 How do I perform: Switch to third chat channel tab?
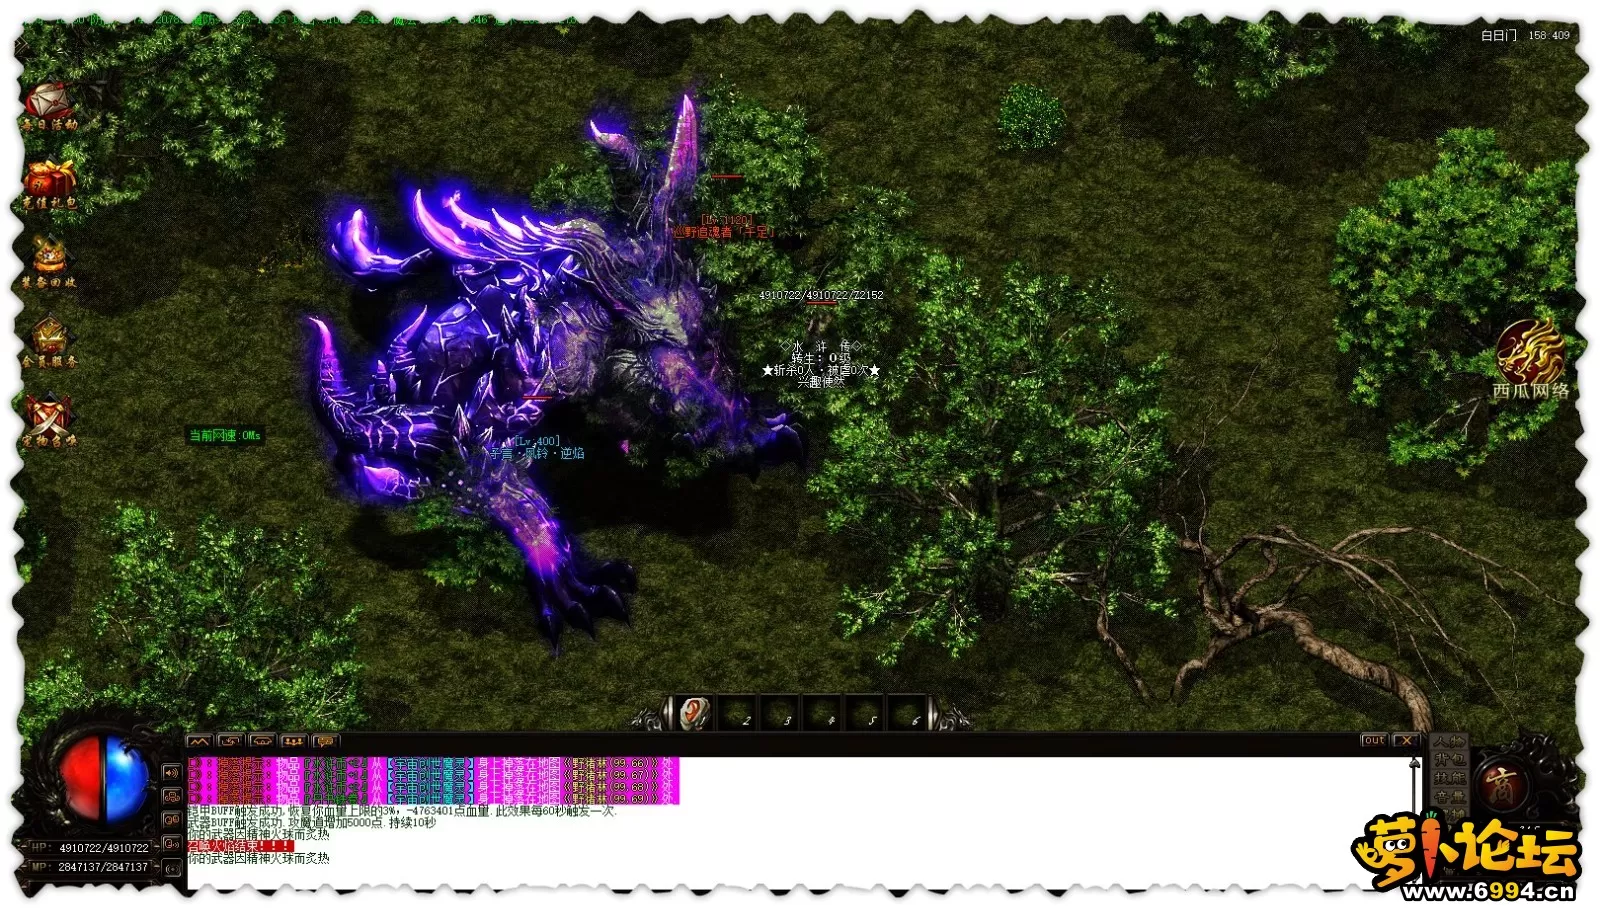(x=262, y=741)
